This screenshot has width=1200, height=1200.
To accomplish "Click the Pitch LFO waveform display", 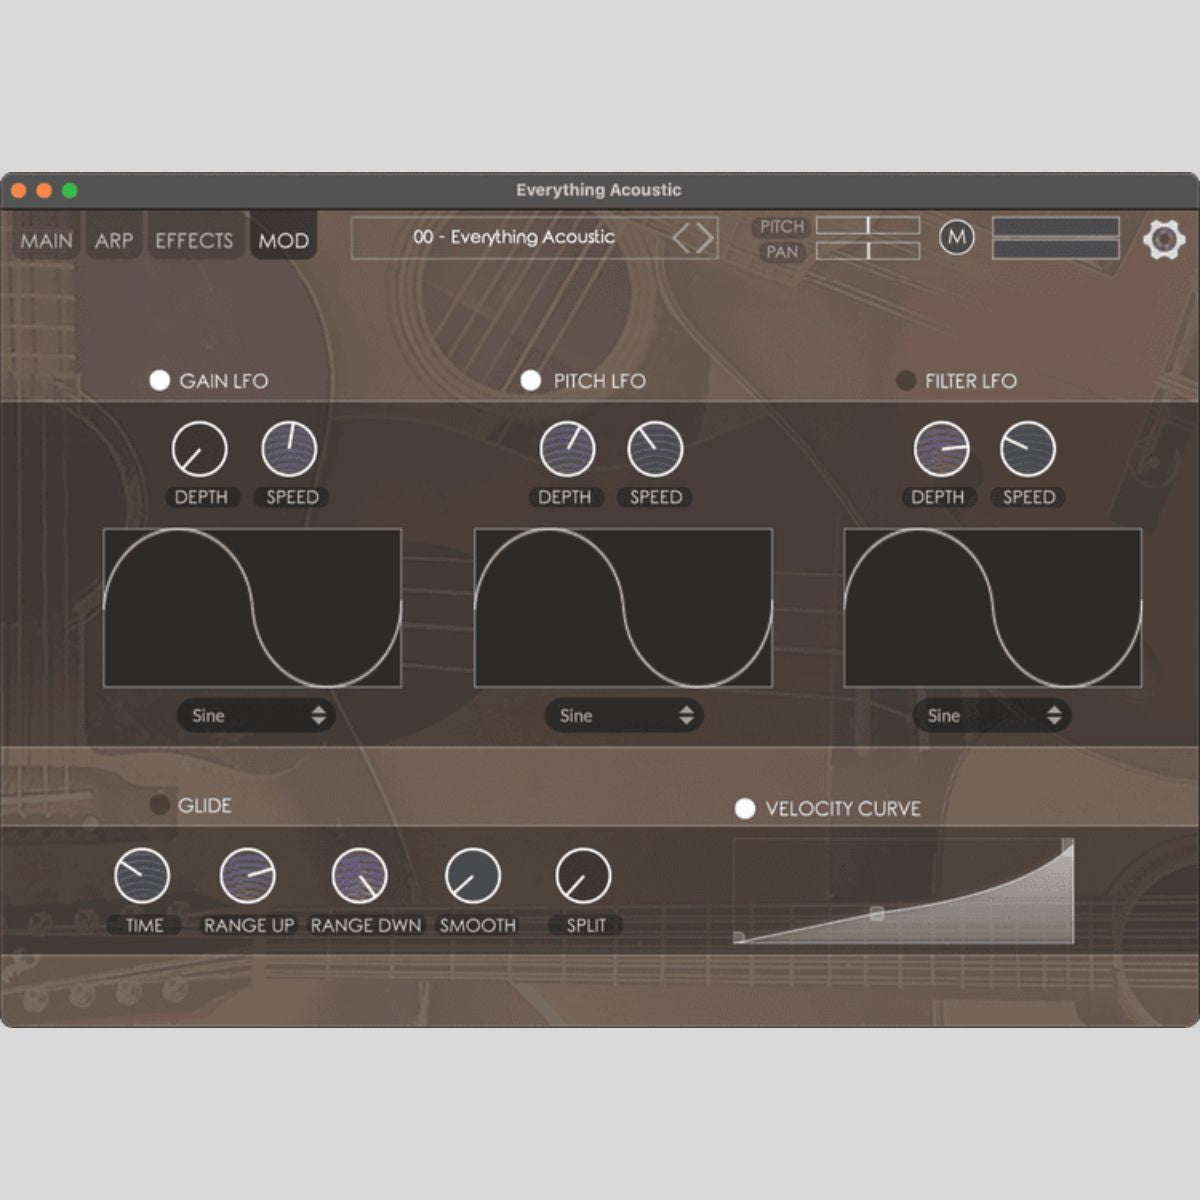I will click(x=623, y=608).
